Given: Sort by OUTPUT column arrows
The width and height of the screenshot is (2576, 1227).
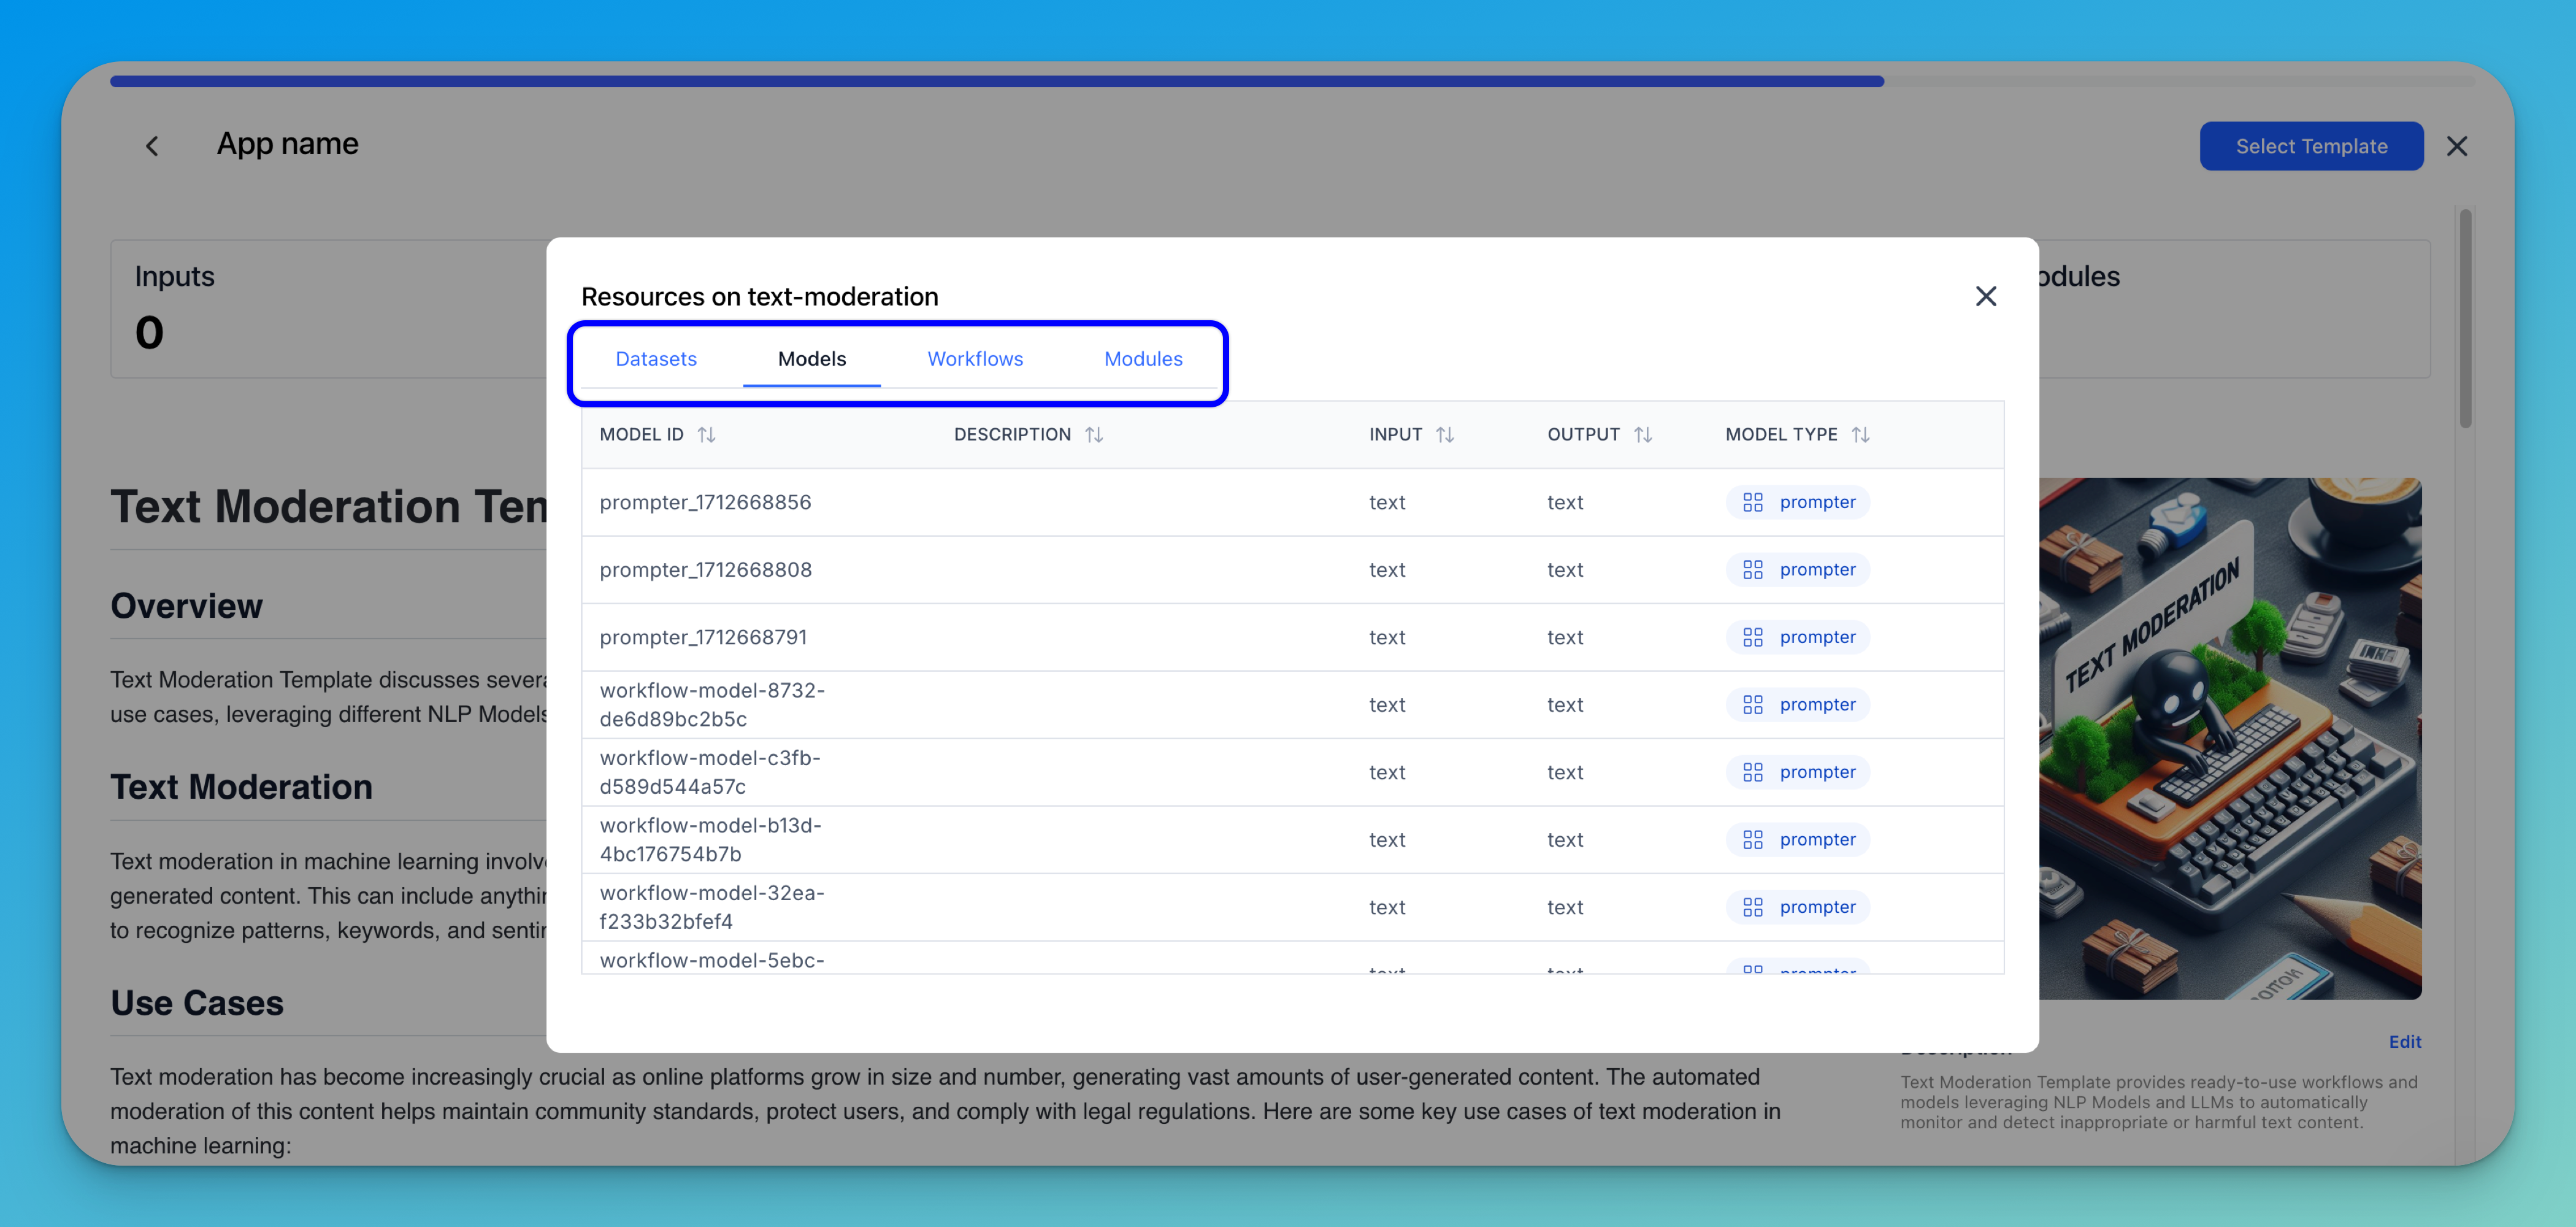Looking at the screenshot, I should (1642, 434).
